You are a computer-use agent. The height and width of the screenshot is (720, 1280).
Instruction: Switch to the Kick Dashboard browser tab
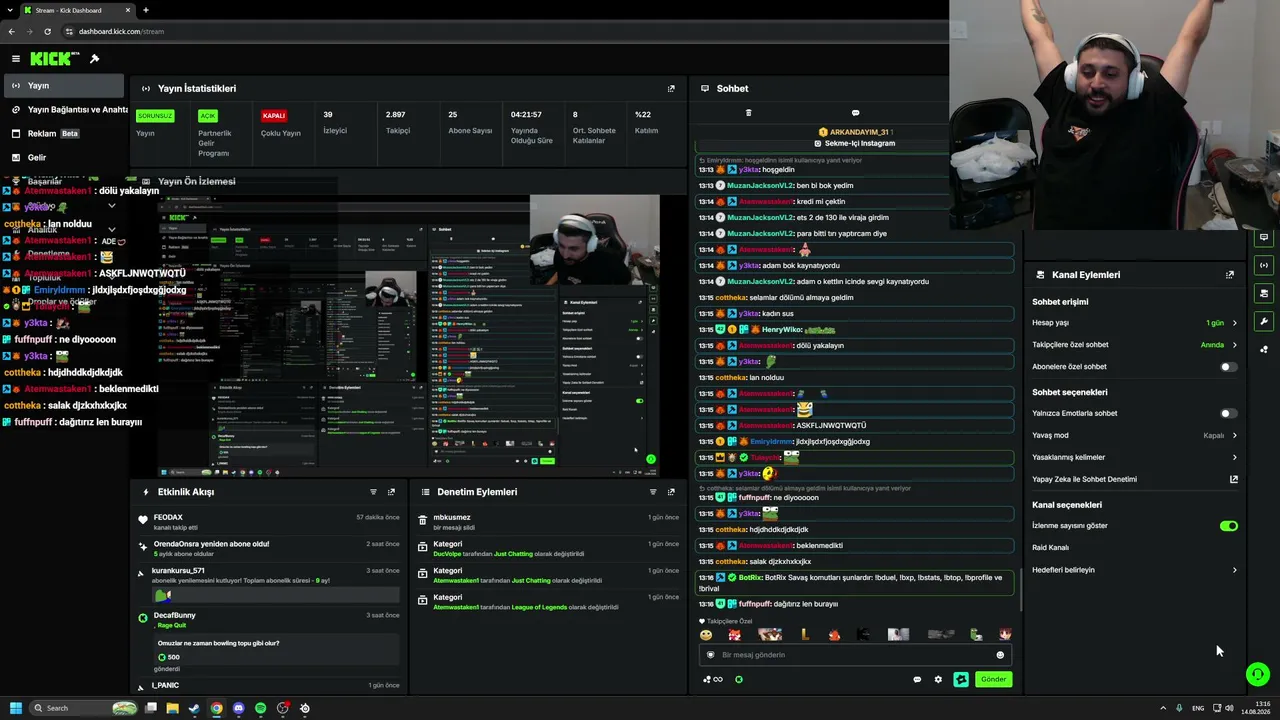pos(75,10)
